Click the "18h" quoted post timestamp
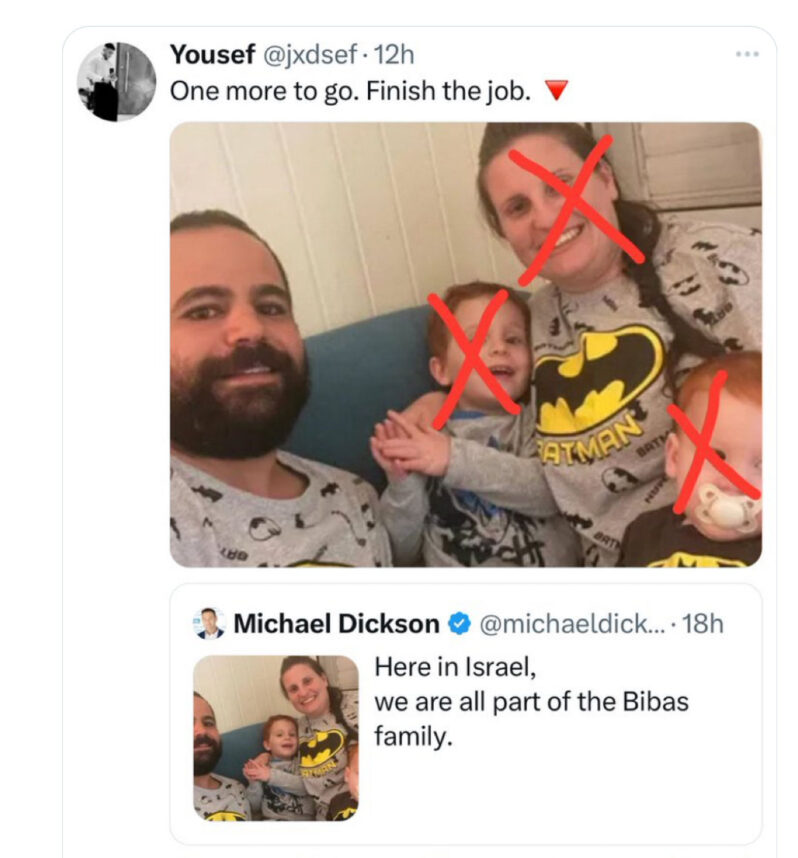 click(701, 625)
